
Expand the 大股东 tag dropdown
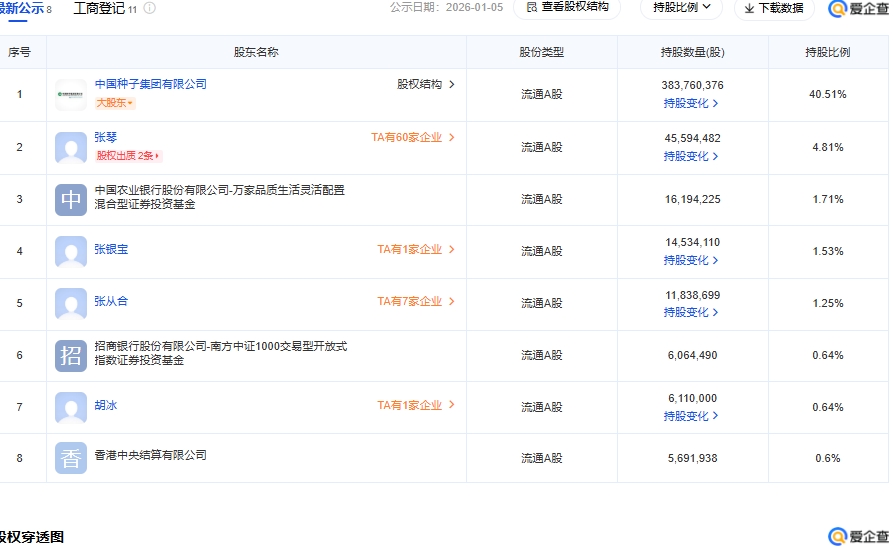[x=114, y=103]
